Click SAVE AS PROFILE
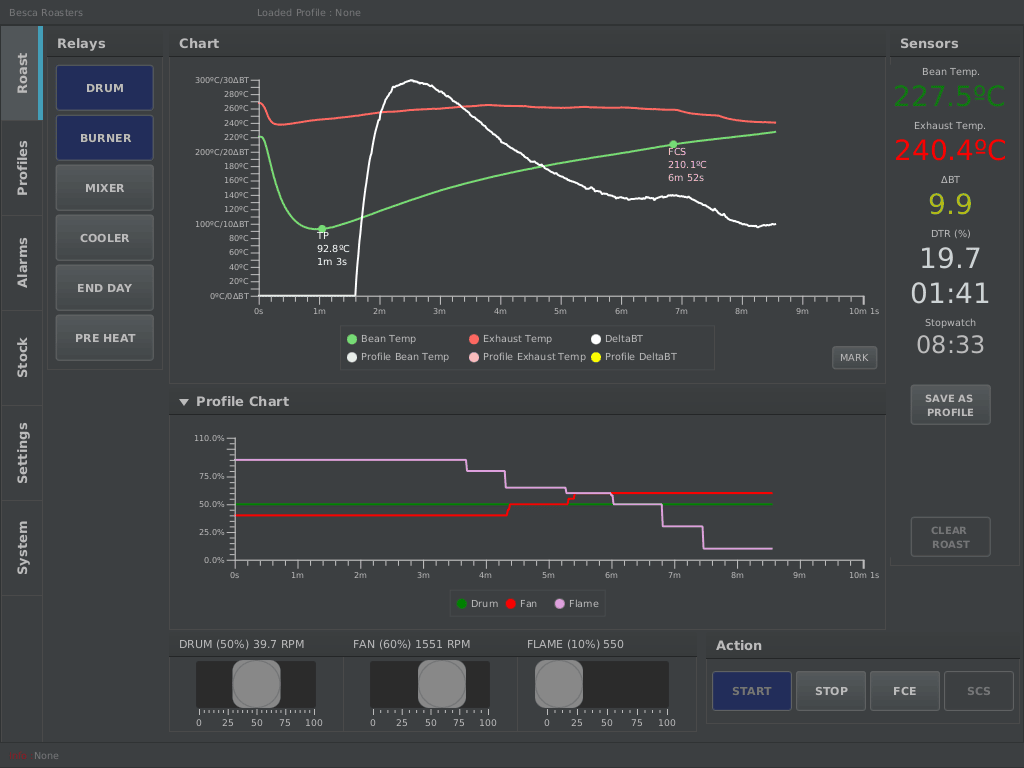The image size is (1024, 768). pyautogui.click(x=950, y=404)
